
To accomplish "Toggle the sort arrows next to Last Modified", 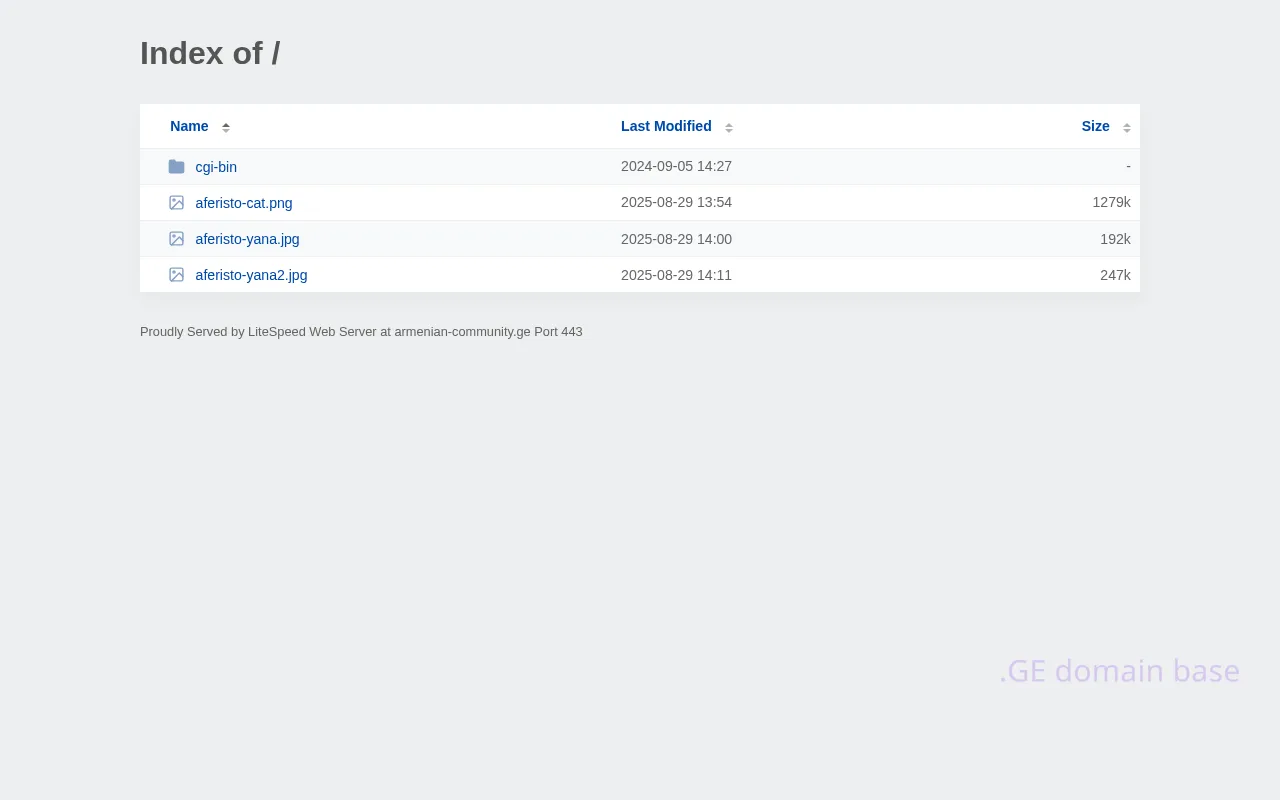I will coord(729,127).
